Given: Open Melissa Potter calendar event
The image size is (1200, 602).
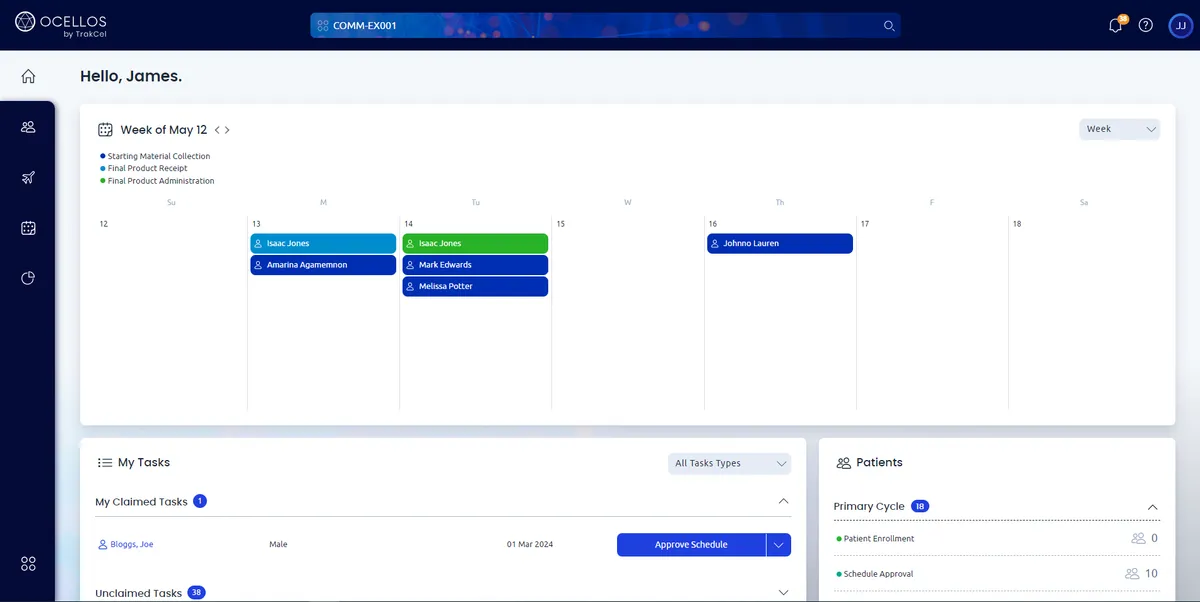Looking at the screenshot, I should (475, 287).
